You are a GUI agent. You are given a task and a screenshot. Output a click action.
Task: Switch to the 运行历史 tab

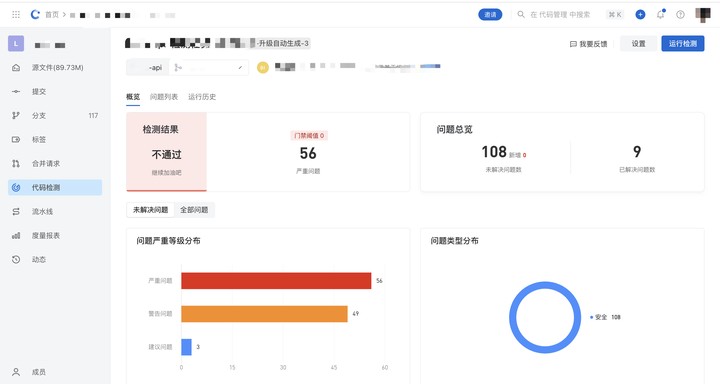202,97
